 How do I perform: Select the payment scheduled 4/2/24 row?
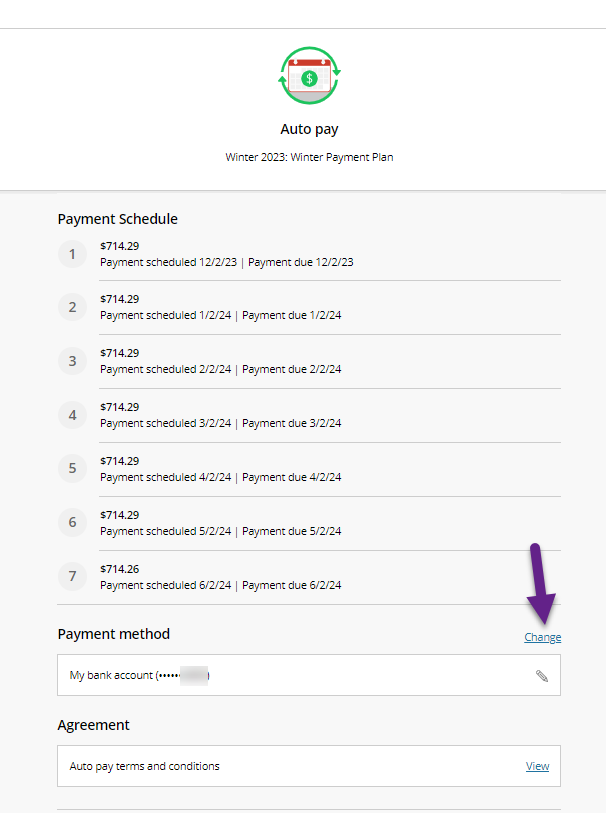pos(309,469)
